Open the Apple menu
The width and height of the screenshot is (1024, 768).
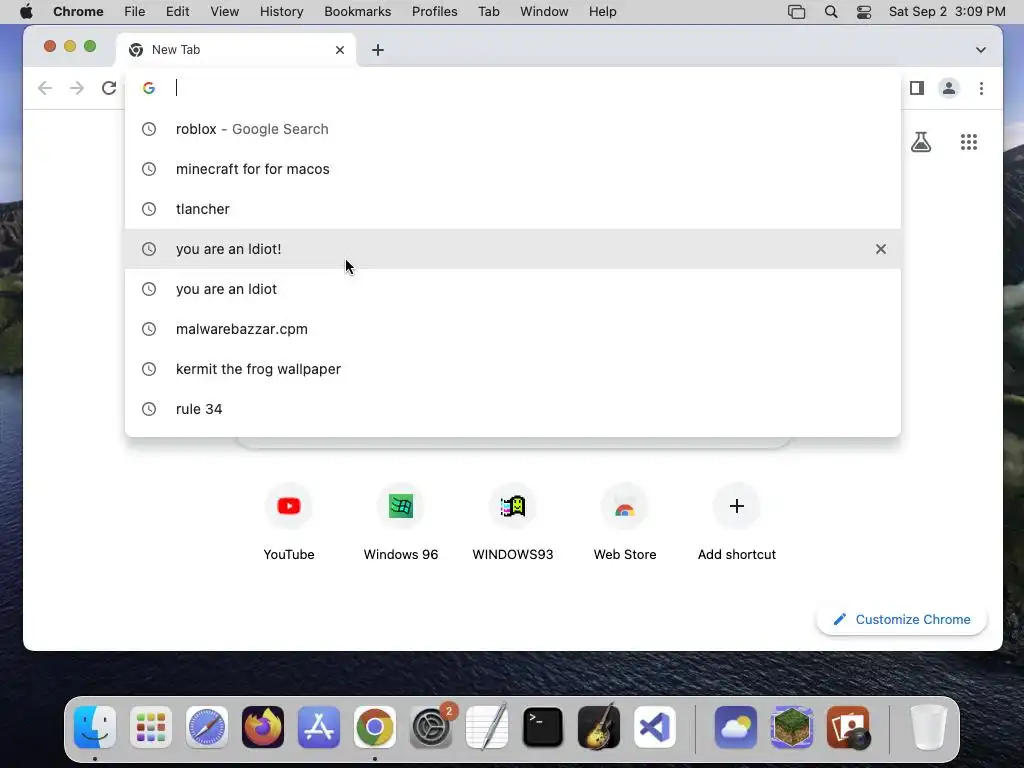26,12
